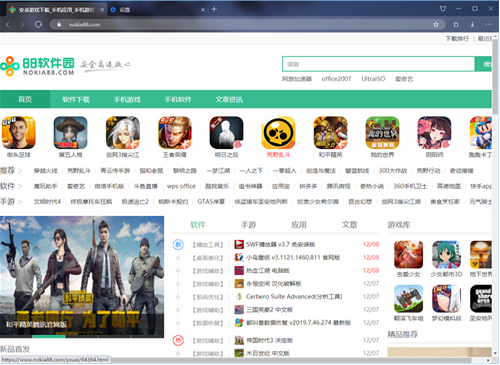This screenshot has height=365, width=500.
Task: Open a new tab with plus icon
Action: point(214,9)
